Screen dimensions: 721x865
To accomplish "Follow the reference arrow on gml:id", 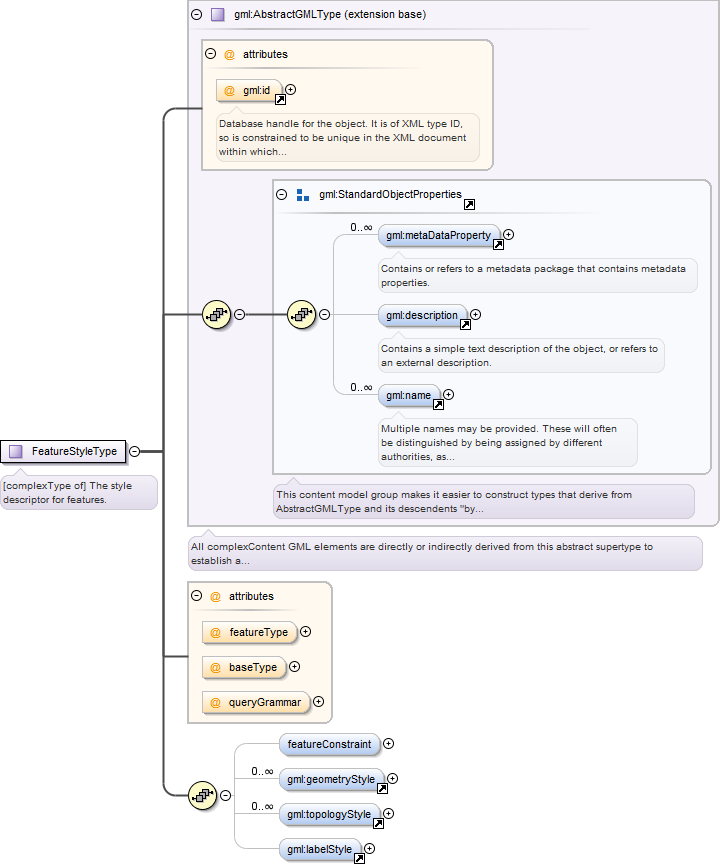I will [280, 100].
